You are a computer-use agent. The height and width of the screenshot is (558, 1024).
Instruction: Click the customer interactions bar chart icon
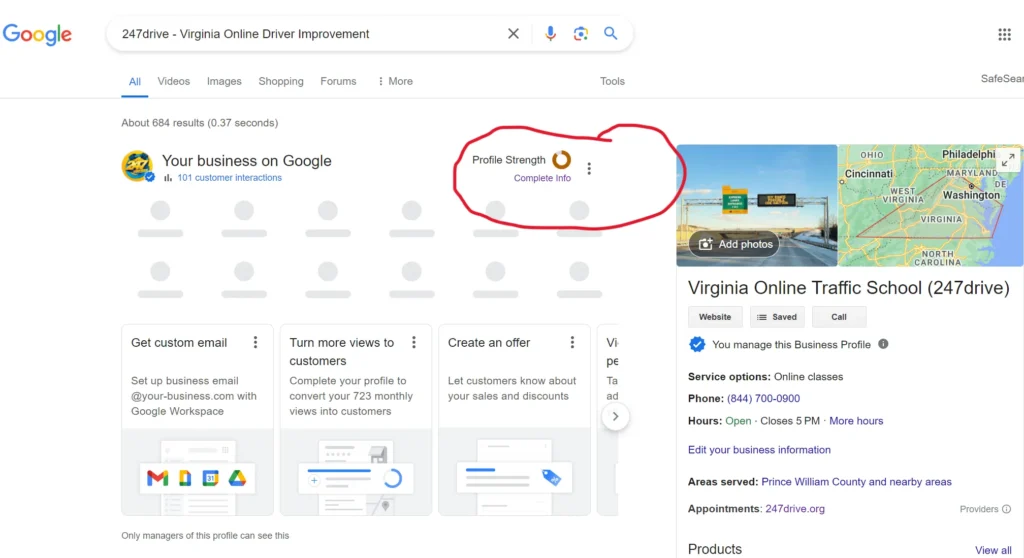(168, 178)
